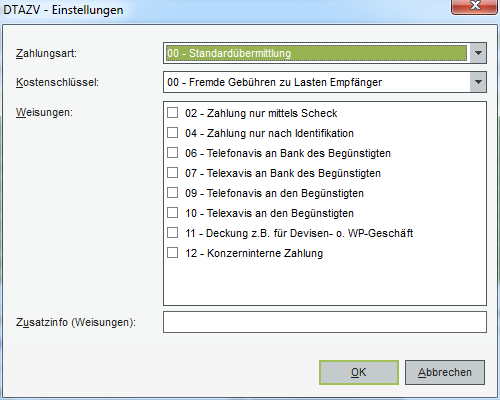This screenshot has width=500, height=400.
Task: Expand the Kostenschlüssel dropdown arrow
Action: coord(478,82)
